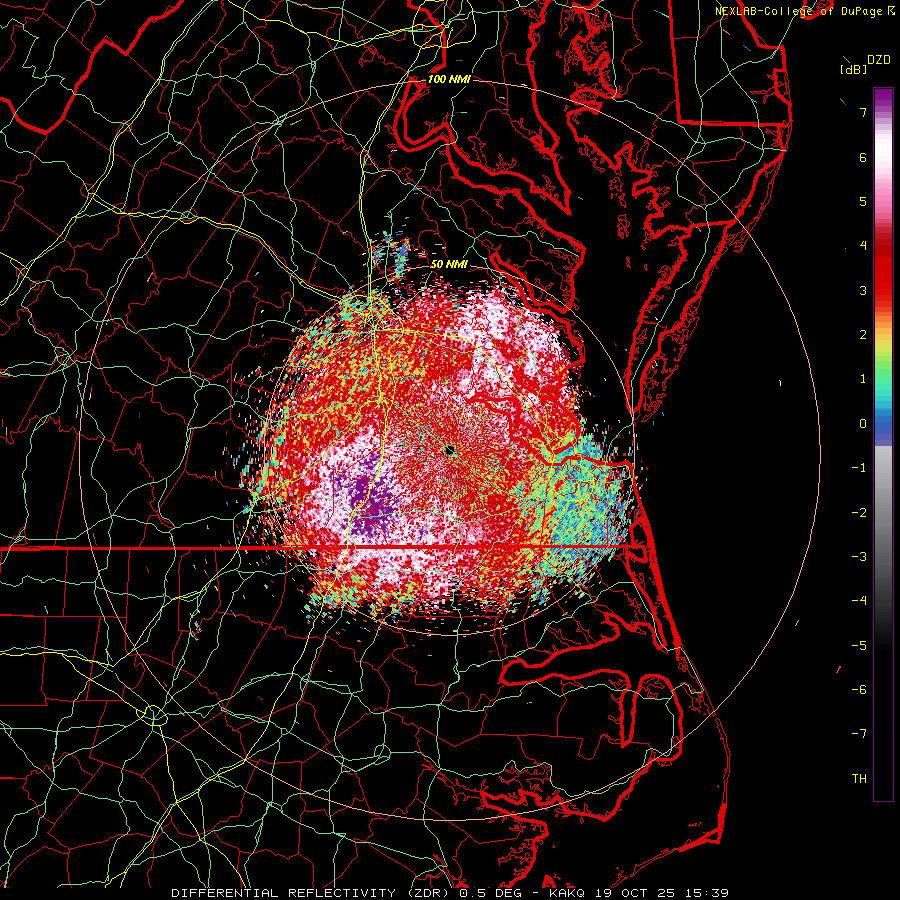Image resolution: width=900 pixels, height=900 pixels.
Task: Select the -6 dB scale value
Action: pyautogui.click(x=859, y=690)
